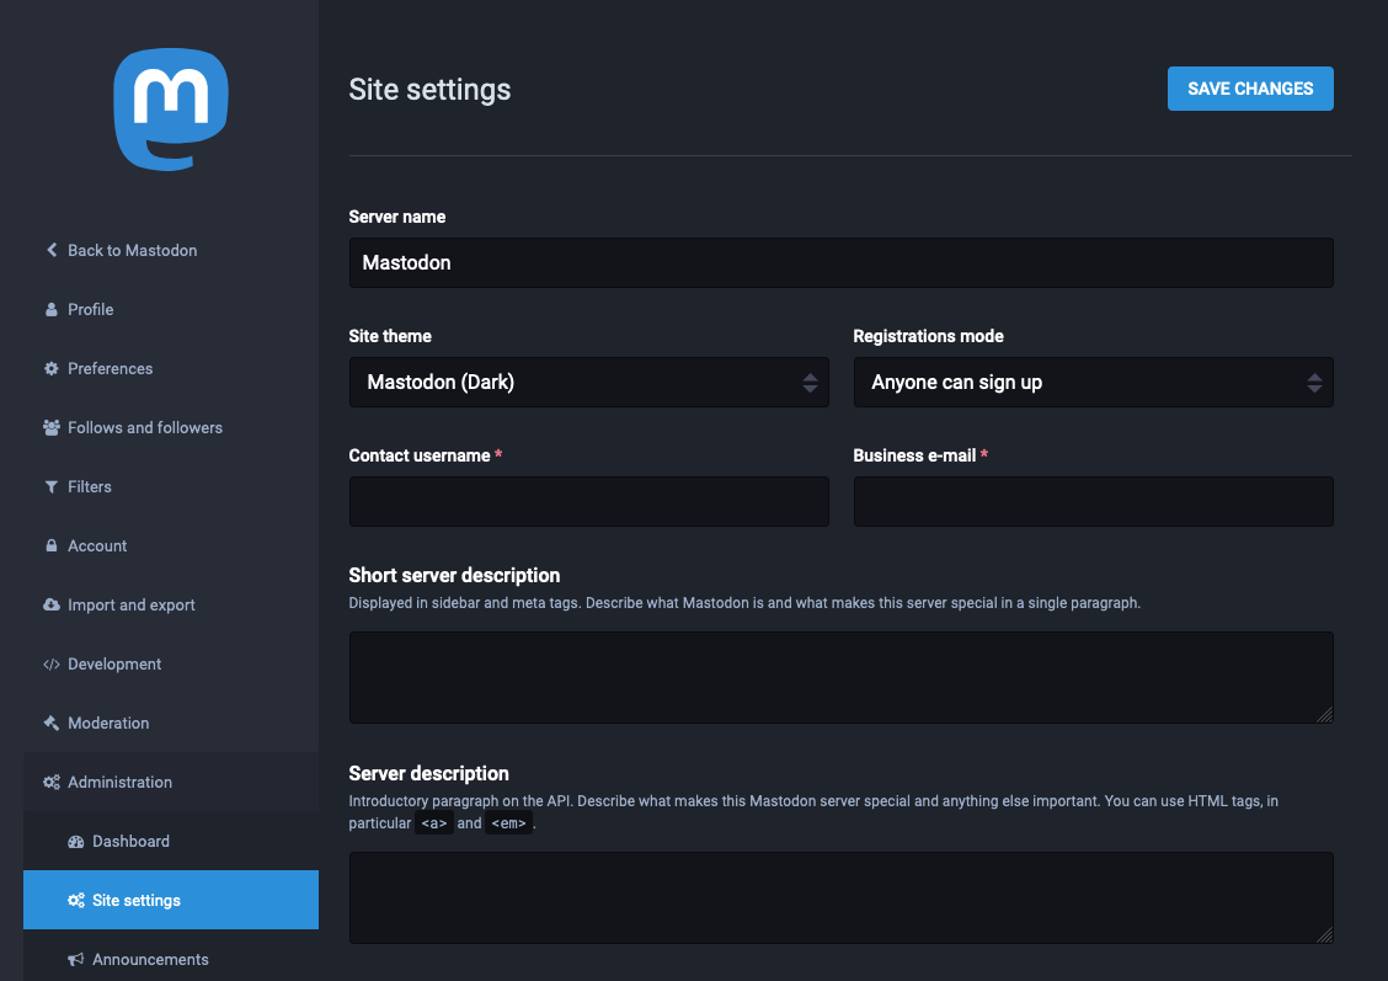Open Preferences via its gear icon
The width and height of the screenshot is (1388, 981).
click(x=51, y=368)
